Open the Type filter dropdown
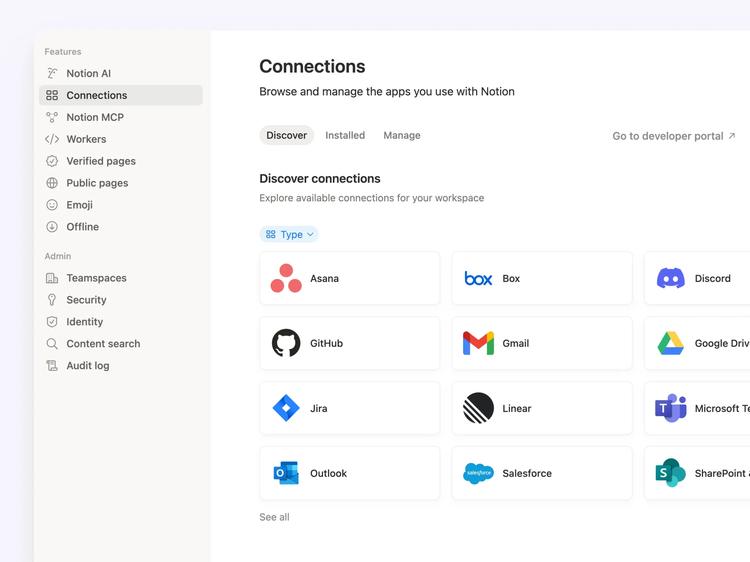The height and width of the screenshot is (562, 750). (289, 234)
